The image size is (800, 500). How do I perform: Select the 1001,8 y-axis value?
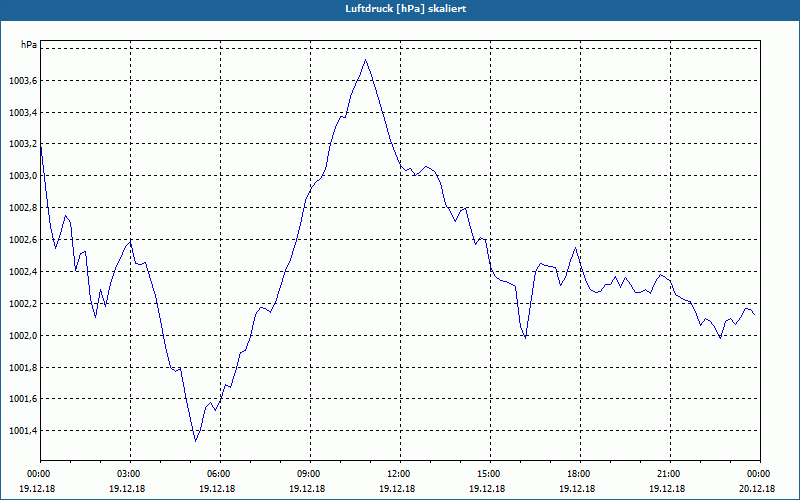(23, 367)
